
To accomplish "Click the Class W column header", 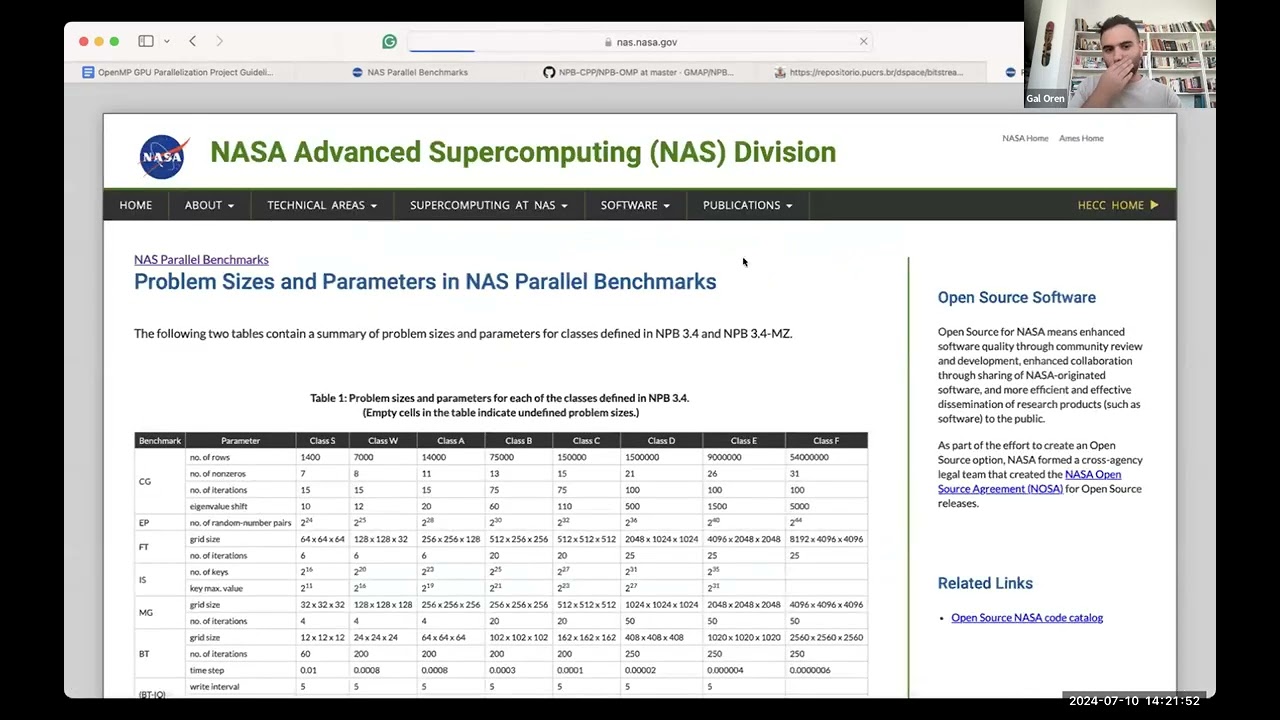I will [383, 440].
